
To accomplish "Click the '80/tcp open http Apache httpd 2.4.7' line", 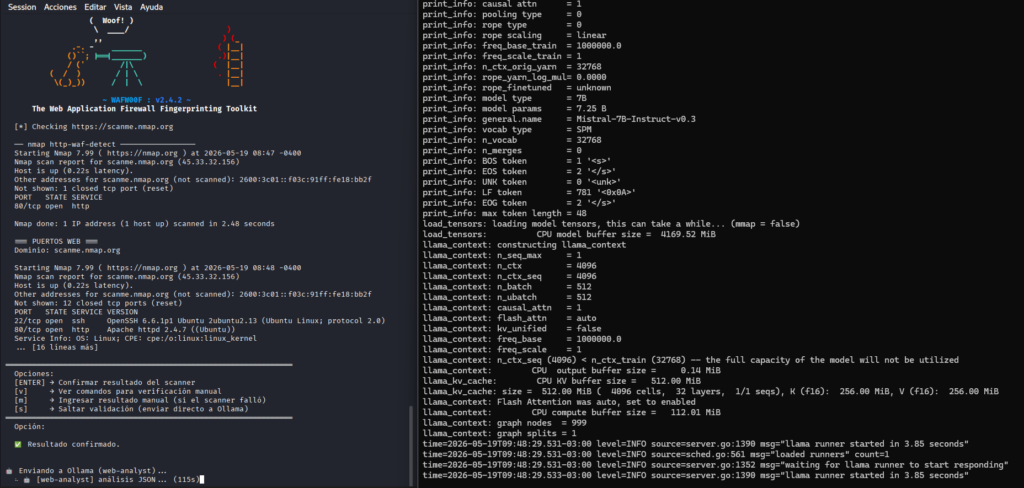I will pos(125,330).
